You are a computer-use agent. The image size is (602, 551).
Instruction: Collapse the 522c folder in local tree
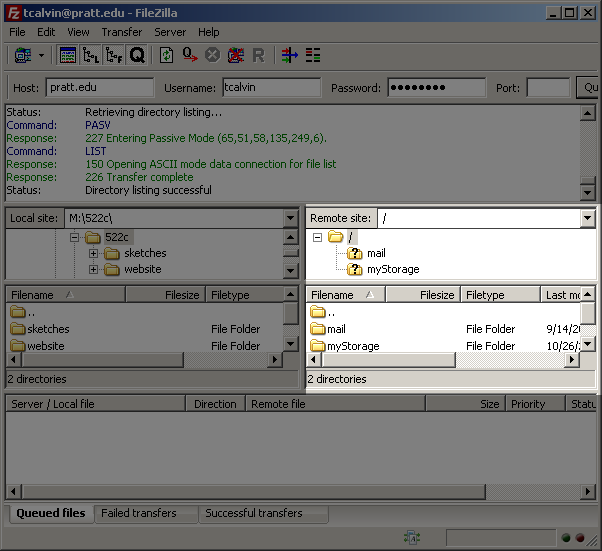click(74, 237)
